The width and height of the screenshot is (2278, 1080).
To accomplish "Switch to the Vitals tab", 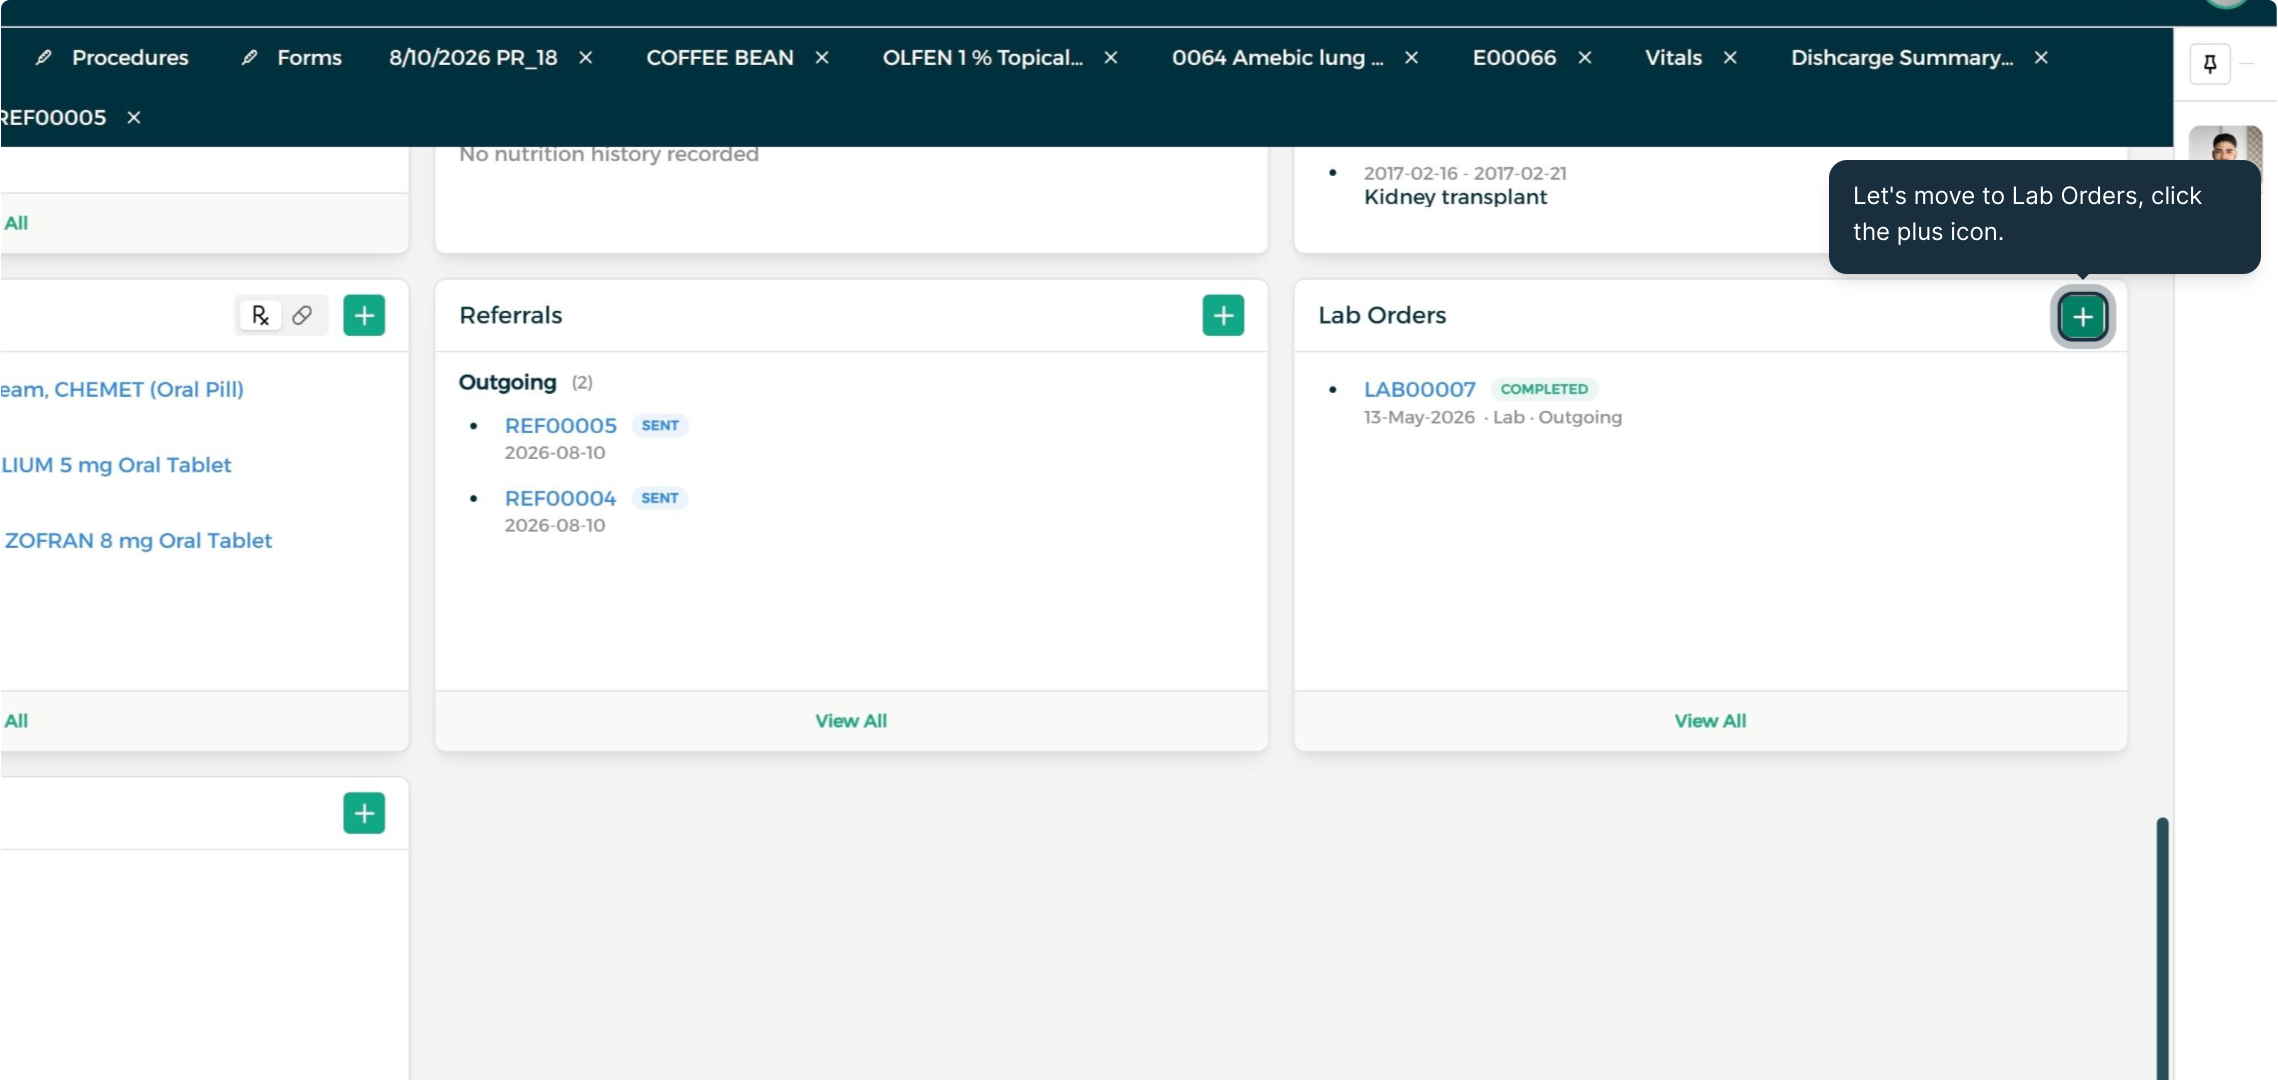I will point(1673,58).
